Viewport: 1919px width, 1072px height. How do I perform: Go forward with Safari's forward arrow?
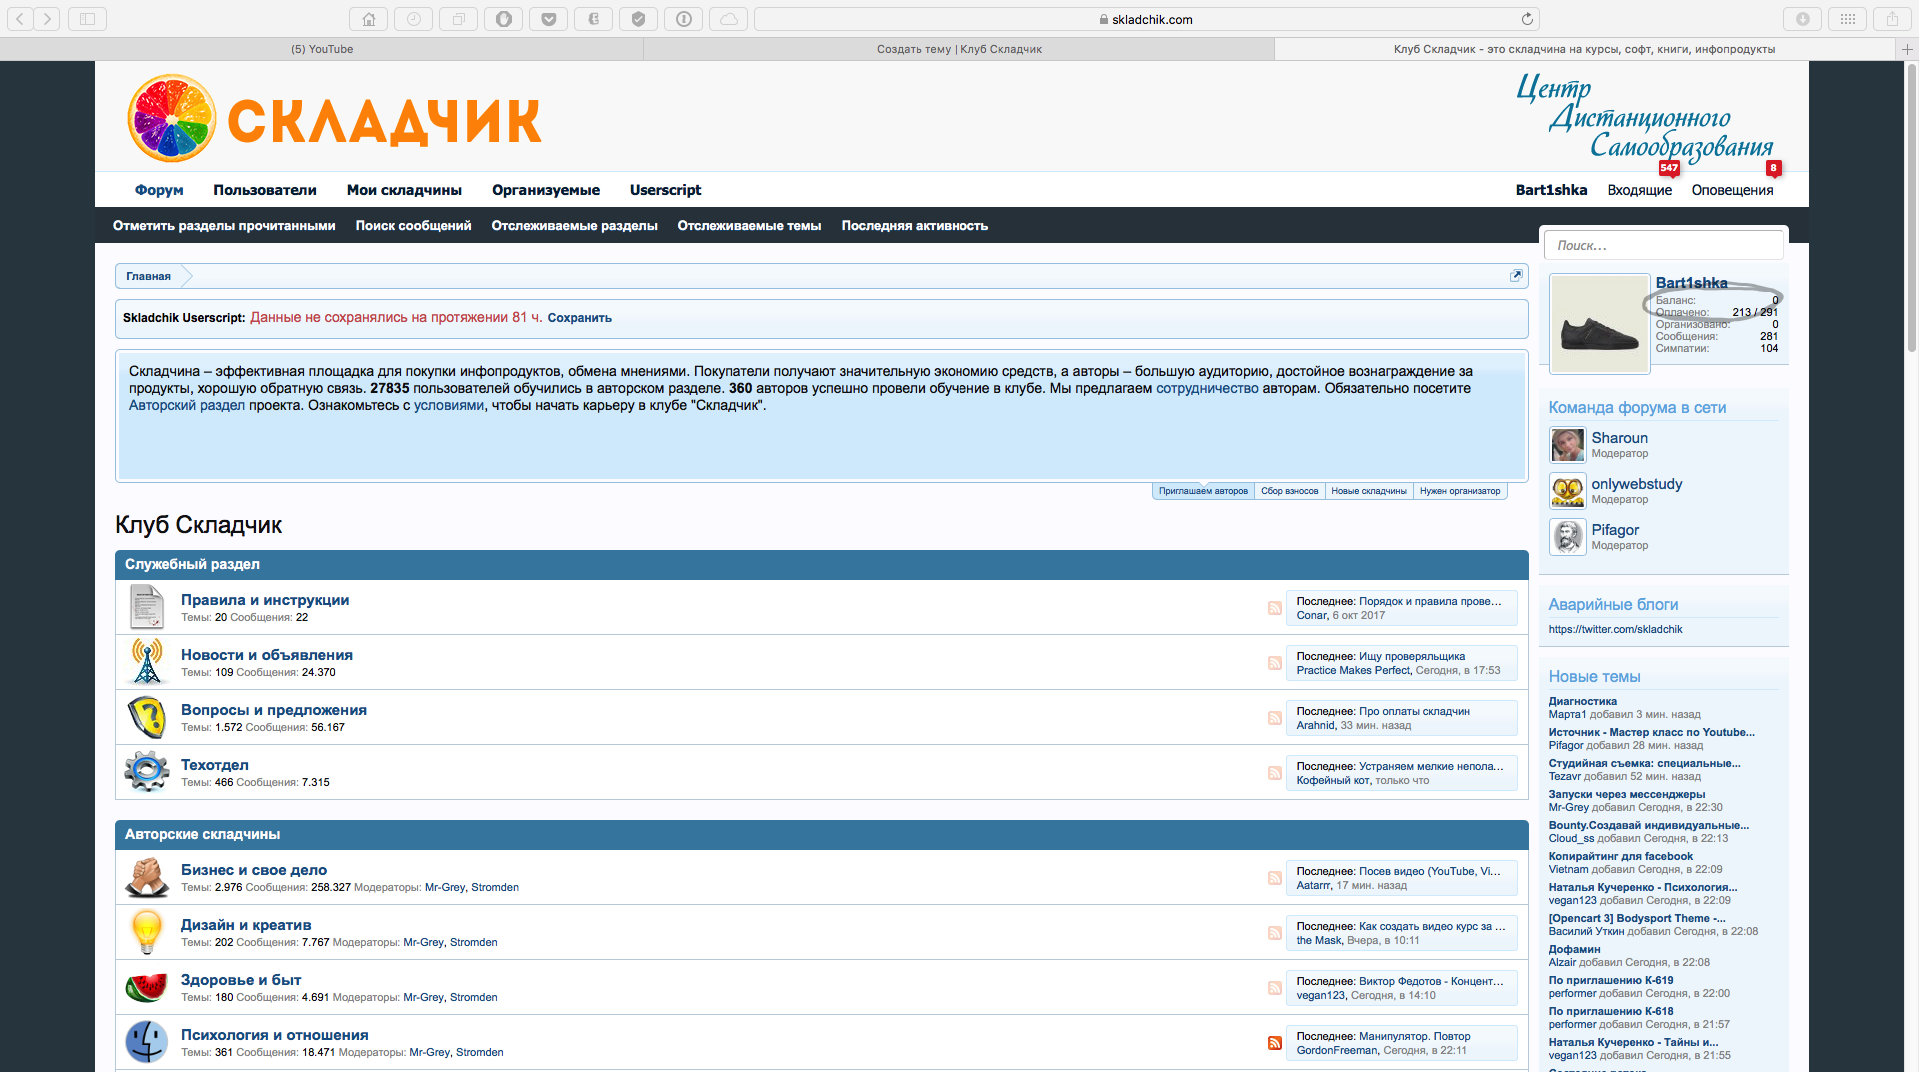tap(47, 19)
